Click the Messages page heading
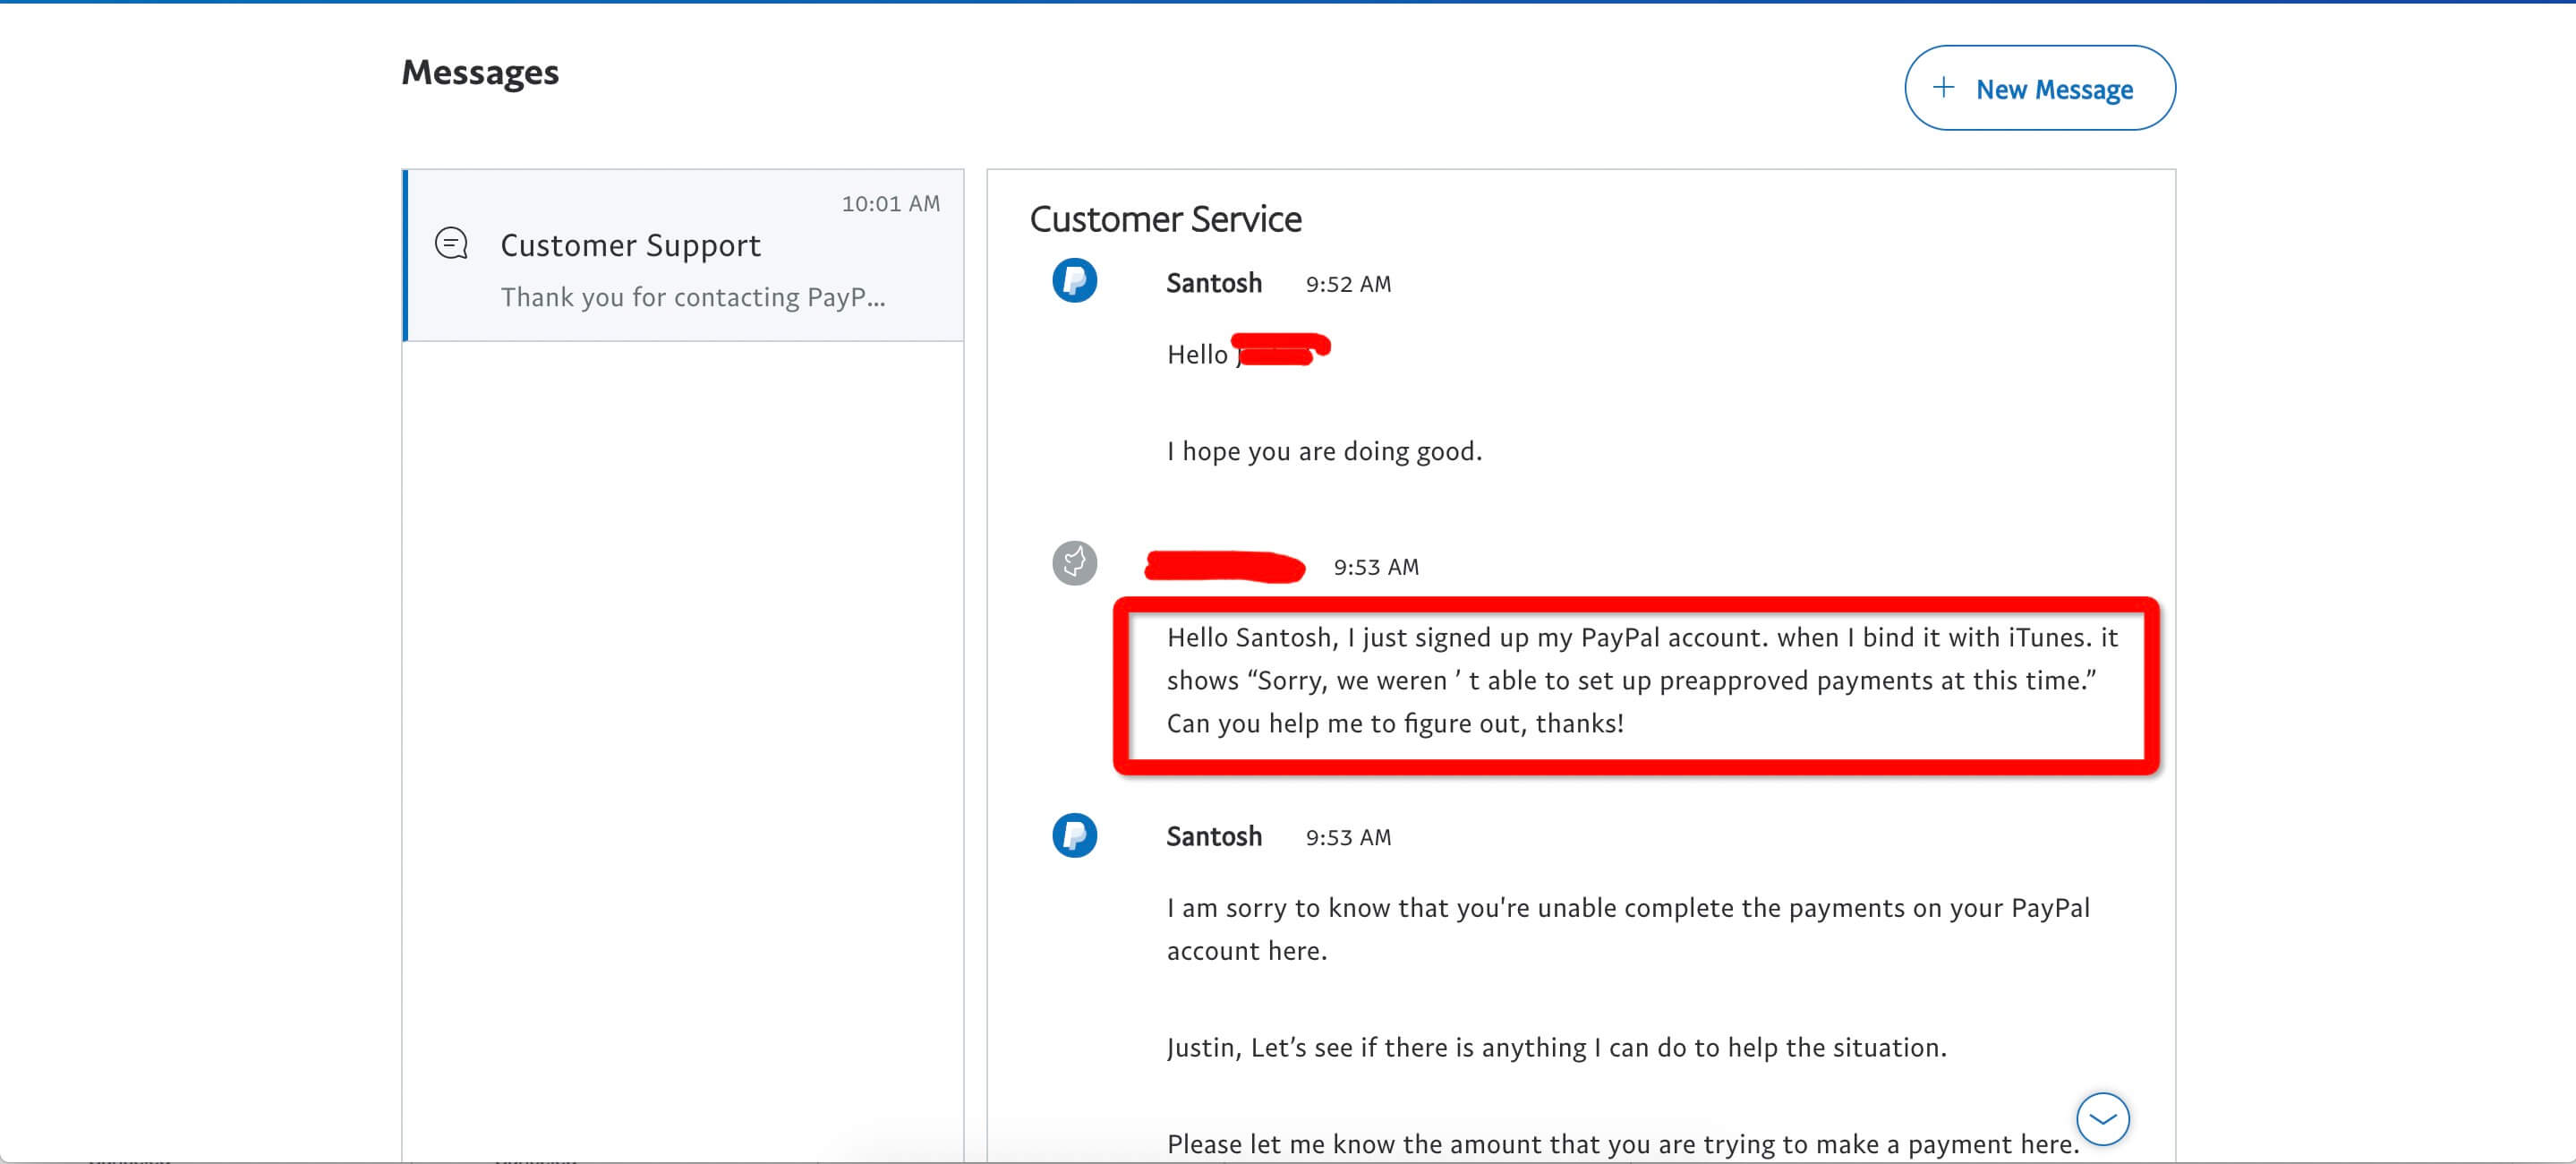The image size is (2576, 1164). [480, 72]
